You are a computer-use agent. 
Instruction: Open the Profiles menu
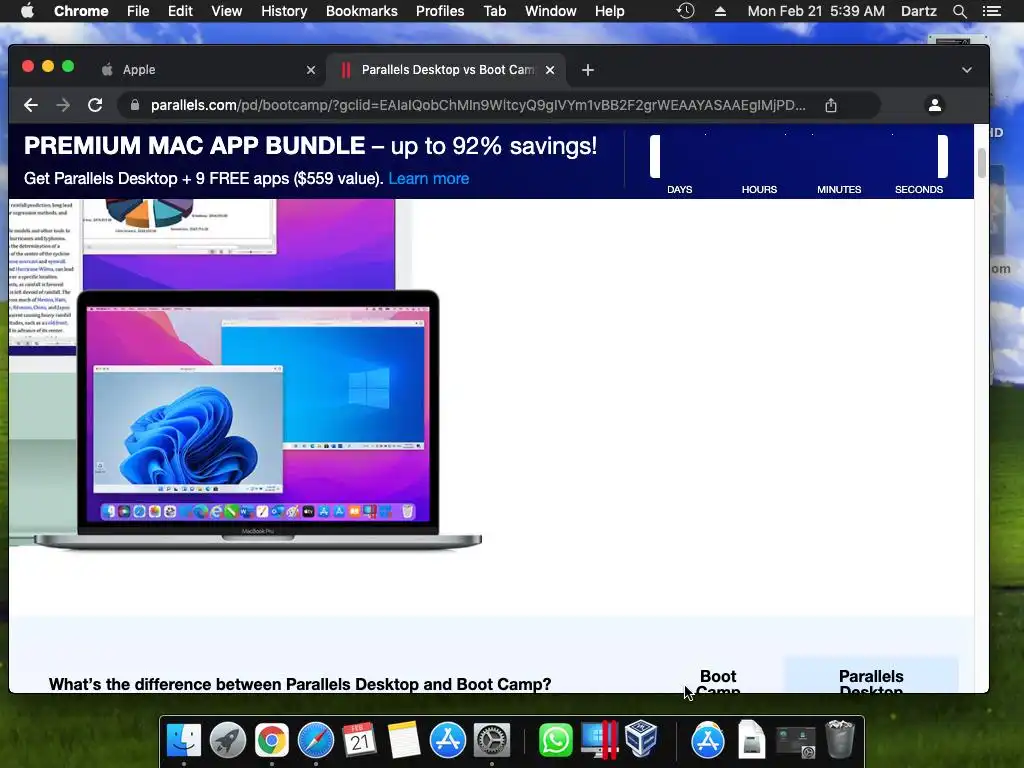[x=440, y=11]
